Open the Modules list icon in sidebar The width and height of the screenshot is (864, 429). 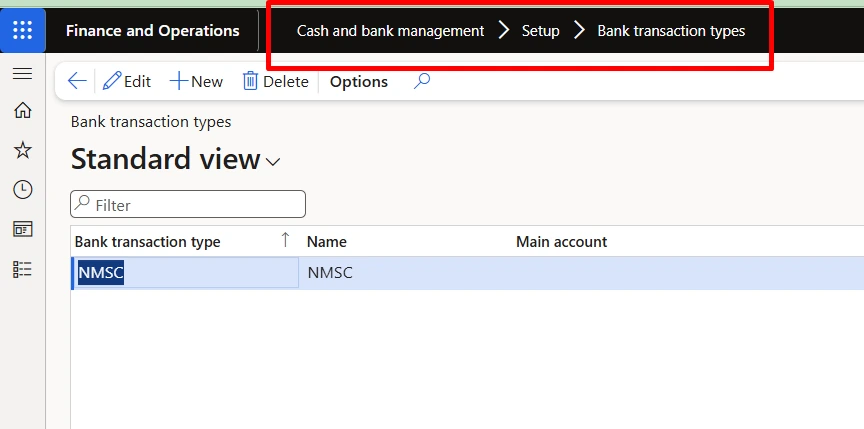click(x=23, y=269)
